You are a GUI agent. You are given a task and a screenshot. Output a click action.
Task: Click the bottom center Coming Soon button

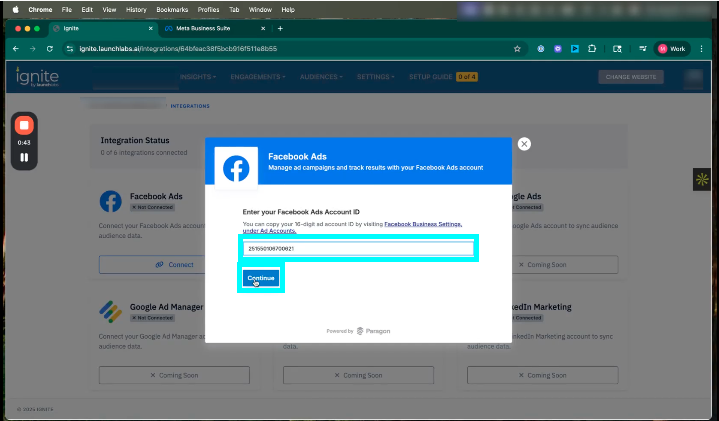coord(358,375)
